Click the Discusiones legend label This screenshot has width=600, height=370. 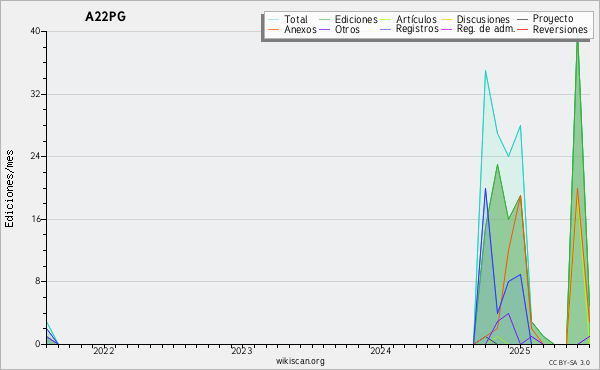pos(483,19)
